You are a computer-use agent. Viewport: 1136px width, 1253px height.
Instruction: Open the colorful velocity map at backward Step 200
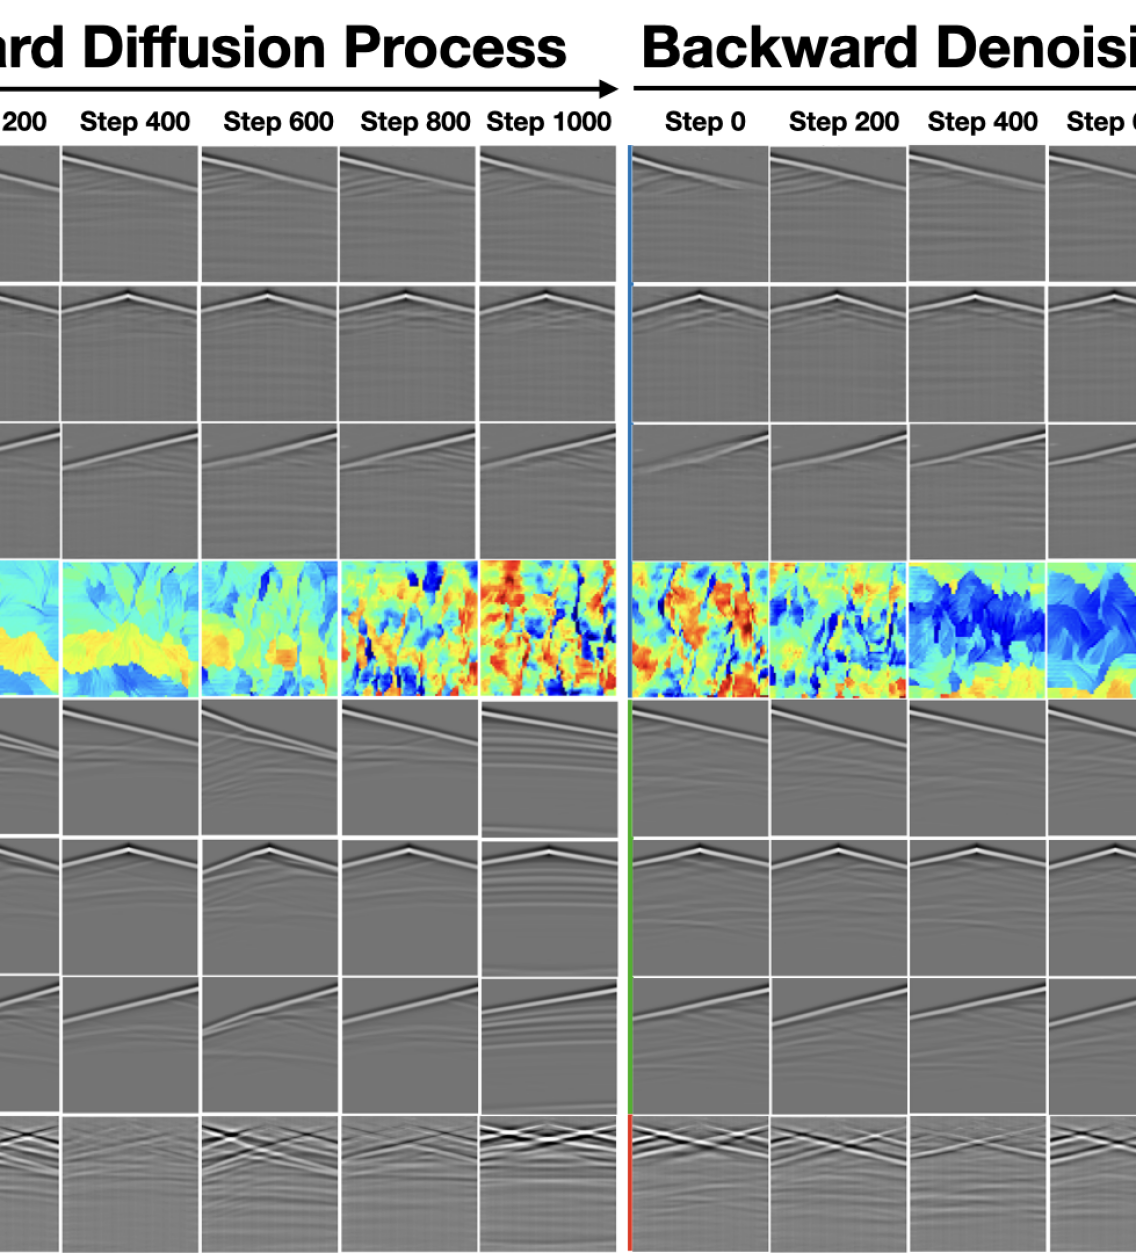(x=839, y=629)
